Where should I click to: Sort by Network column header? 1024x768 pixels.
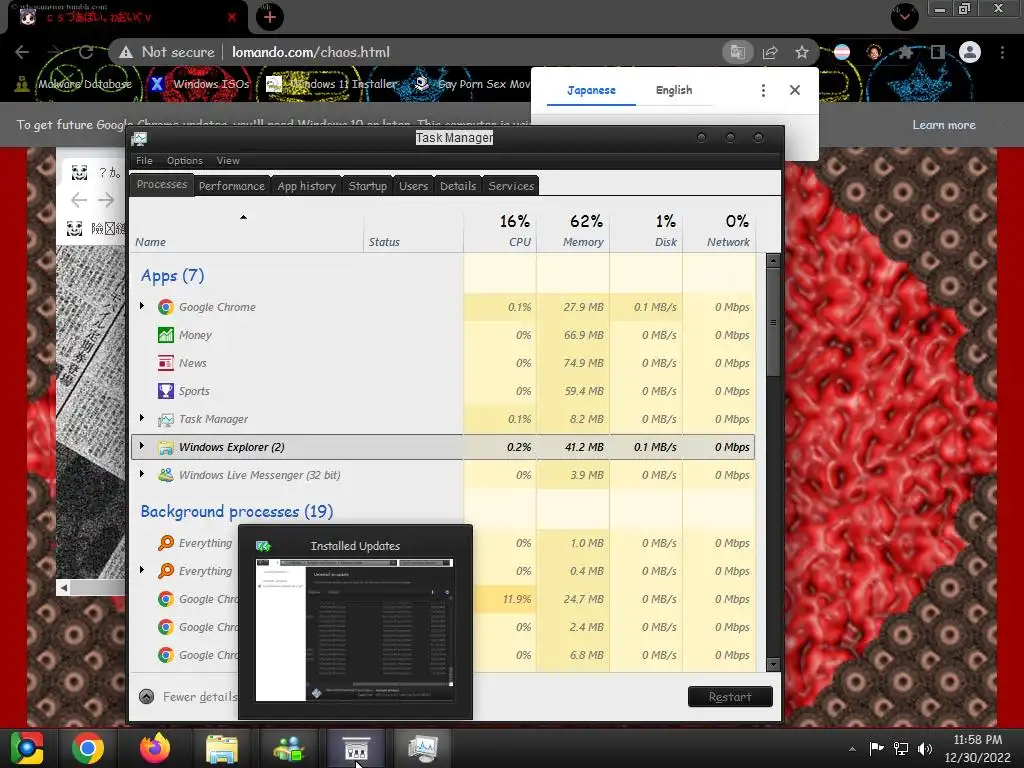click(719, 231)
